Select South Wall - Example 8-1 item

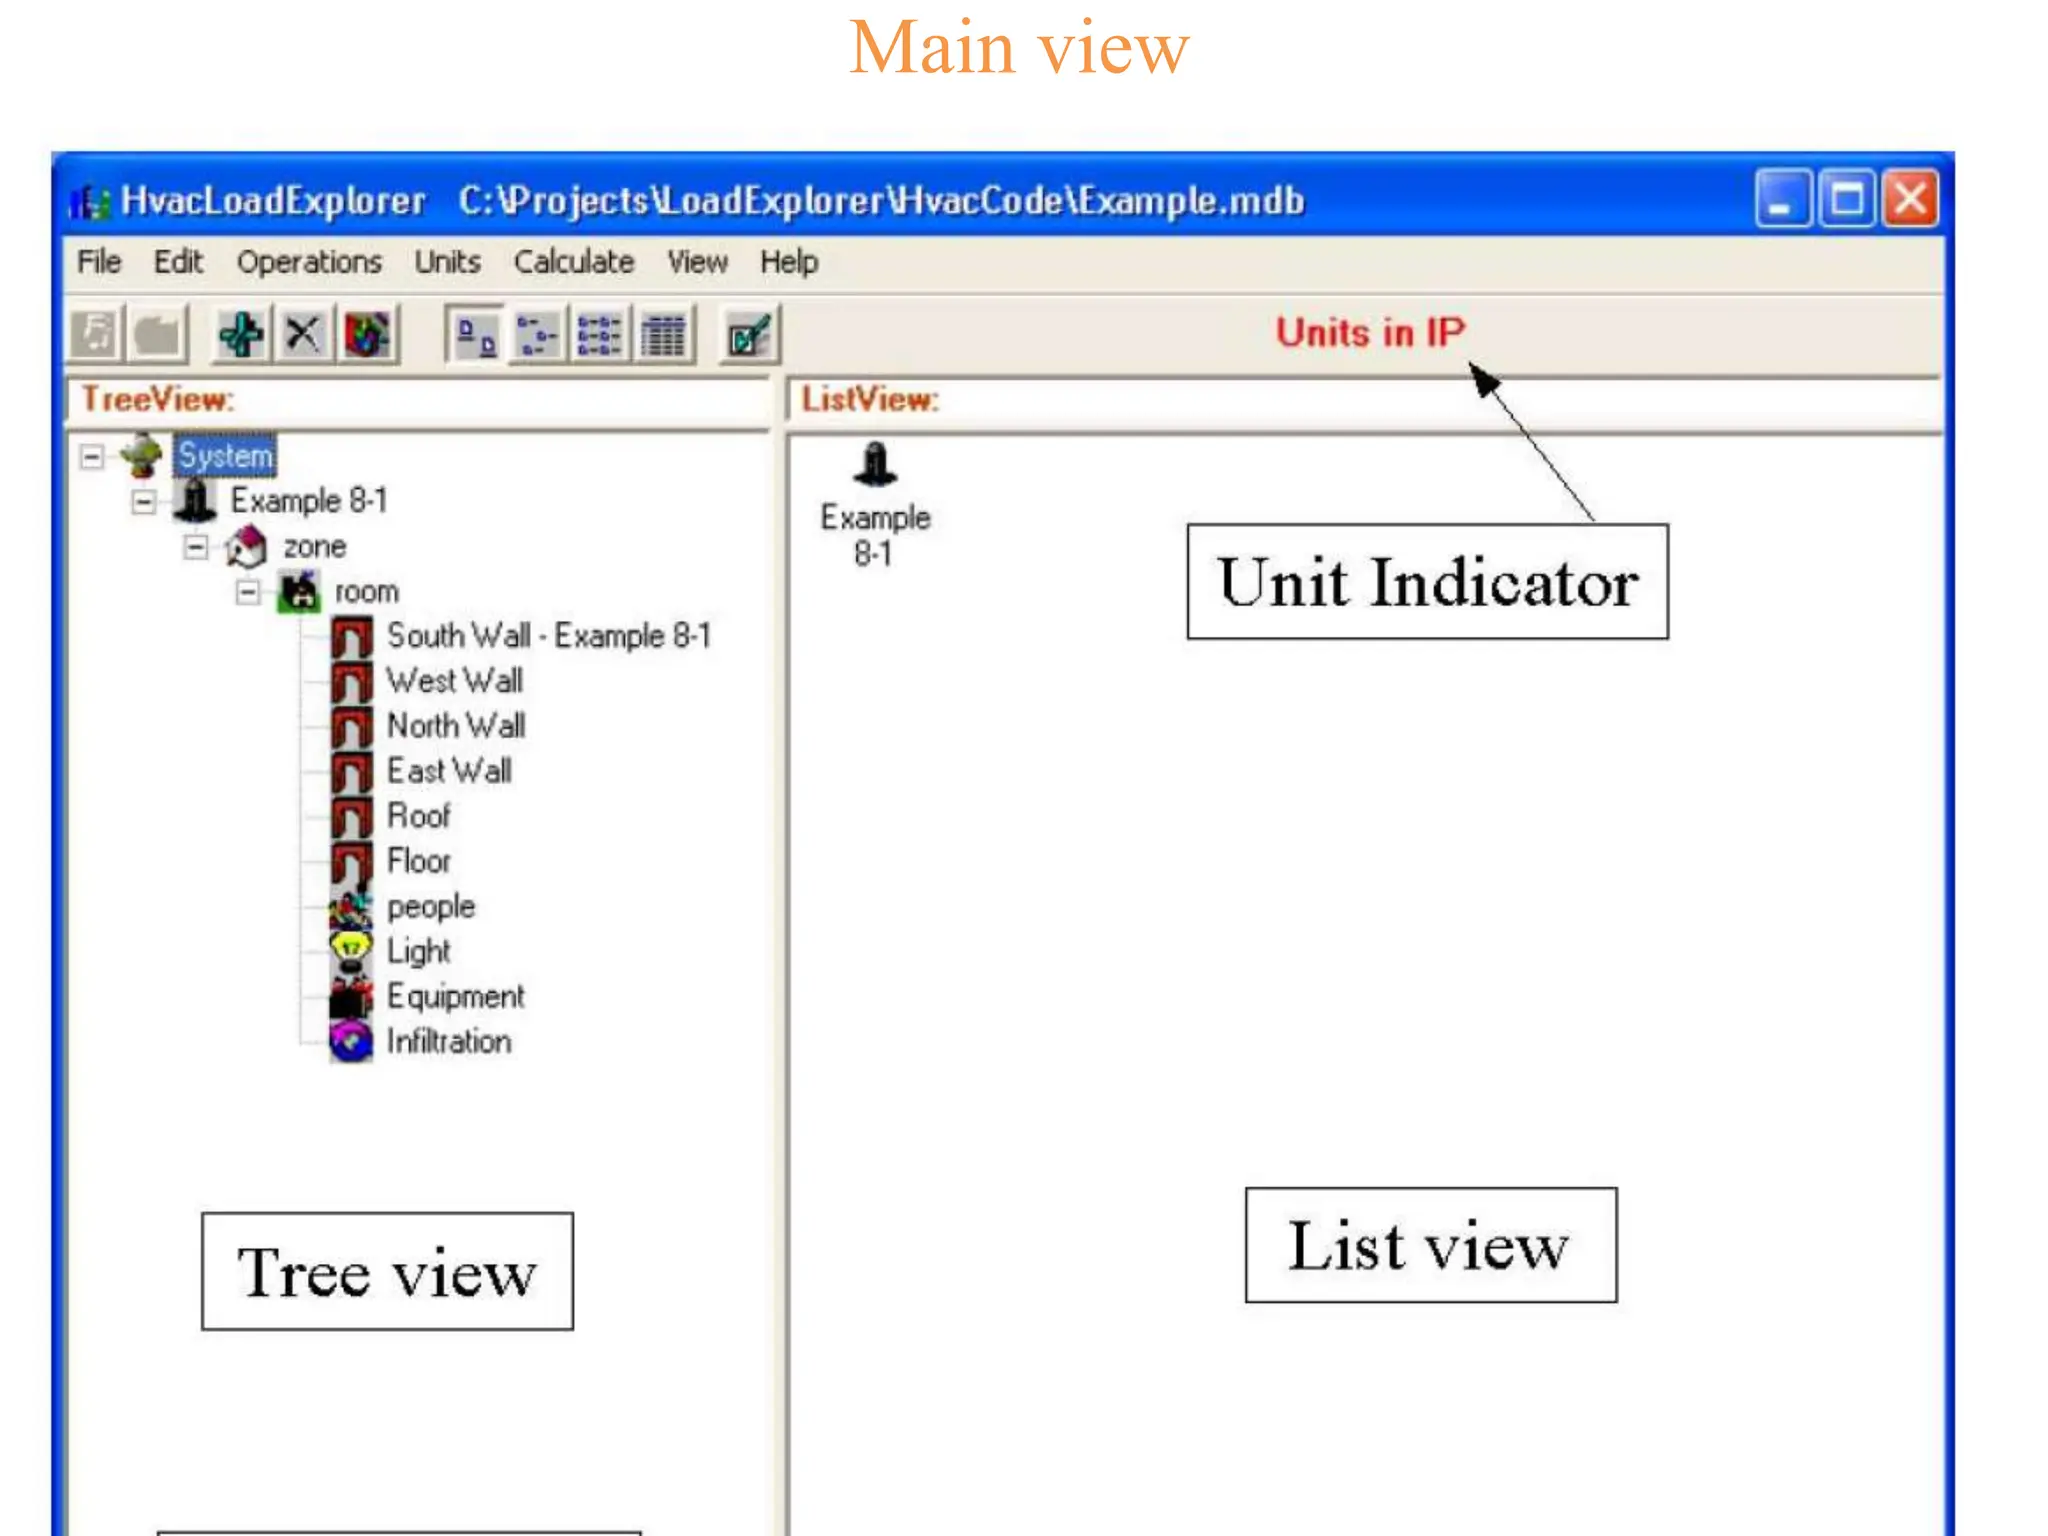click(x=548, y=636)
